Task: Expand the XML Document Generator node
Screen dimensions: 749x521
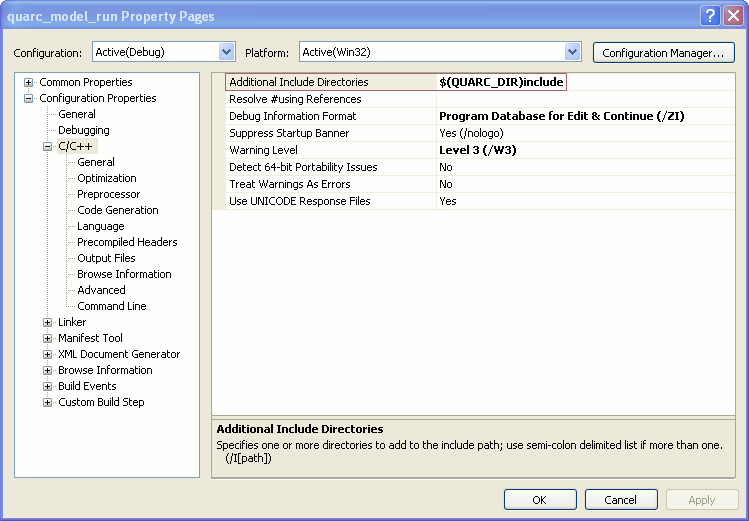Action: coord(47,354)
